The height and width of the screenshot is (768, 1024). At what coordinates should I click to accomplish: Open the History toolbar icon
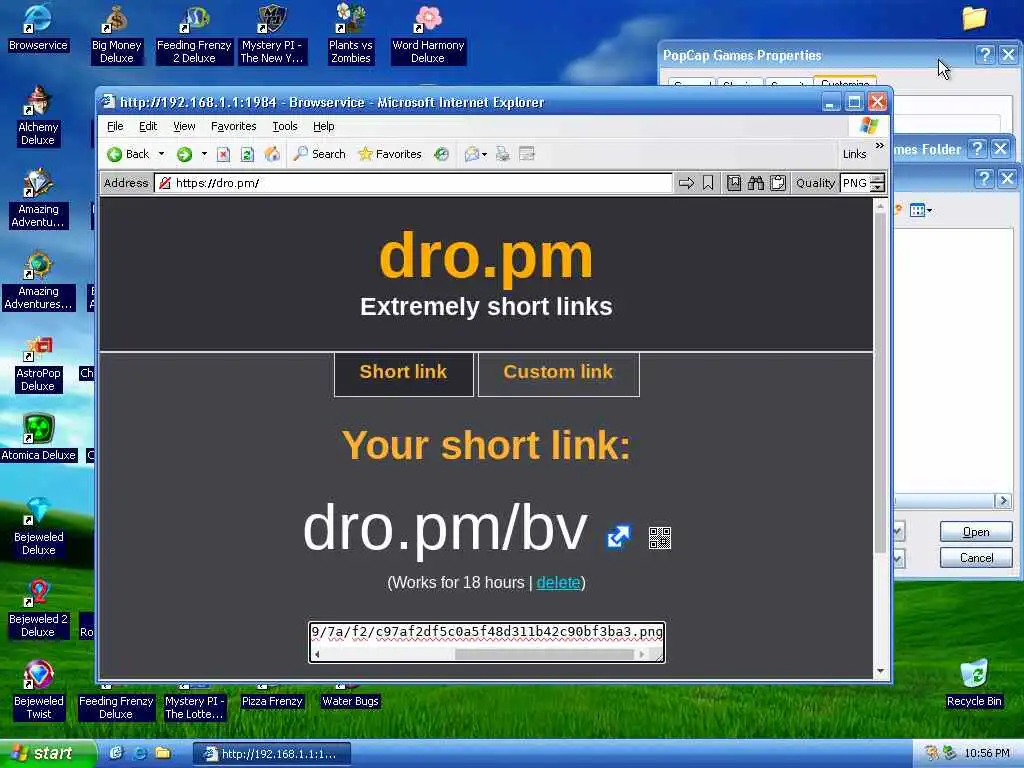coord(441,154)
